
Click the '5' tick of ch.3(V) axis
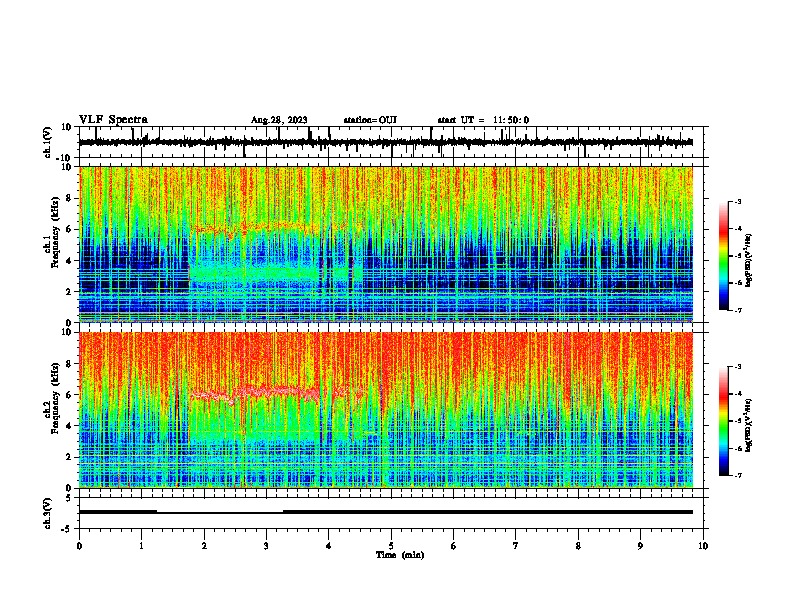point(70,498)
